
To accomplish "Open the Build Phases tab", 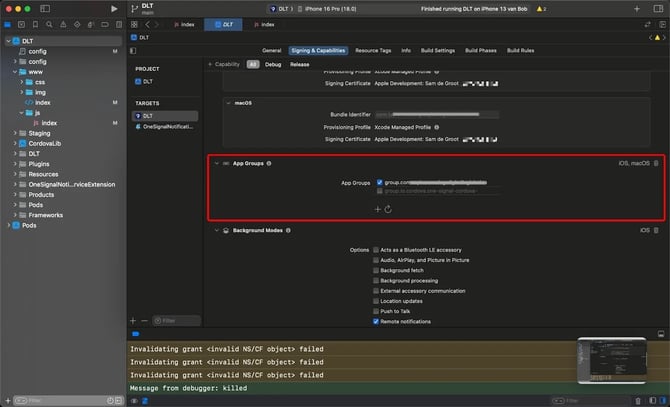I will tap(482, 50).
